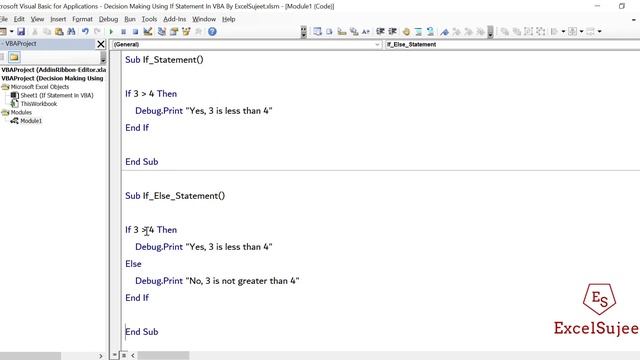Comment the selected block

pos(418,31)
